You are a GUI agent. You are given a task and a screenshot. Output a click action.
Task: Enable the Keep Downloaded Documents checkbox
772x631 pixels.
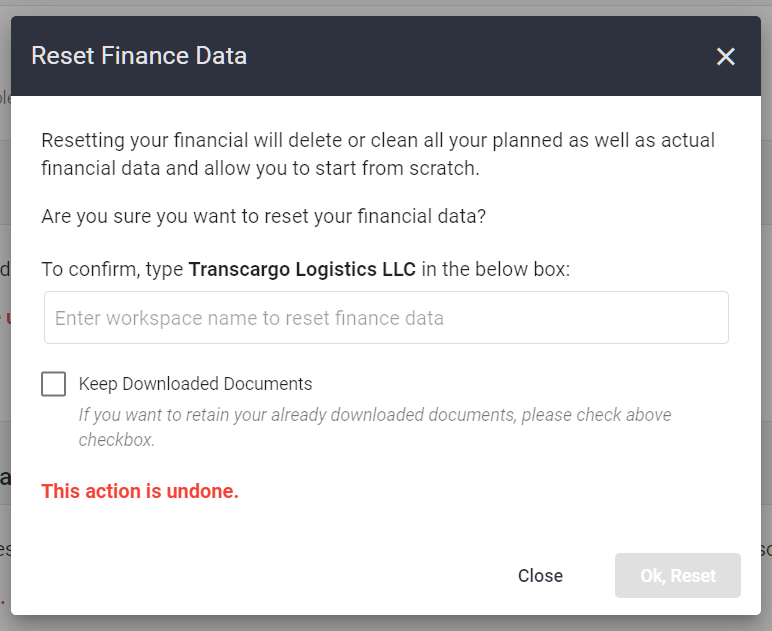[x=54, y=384]
